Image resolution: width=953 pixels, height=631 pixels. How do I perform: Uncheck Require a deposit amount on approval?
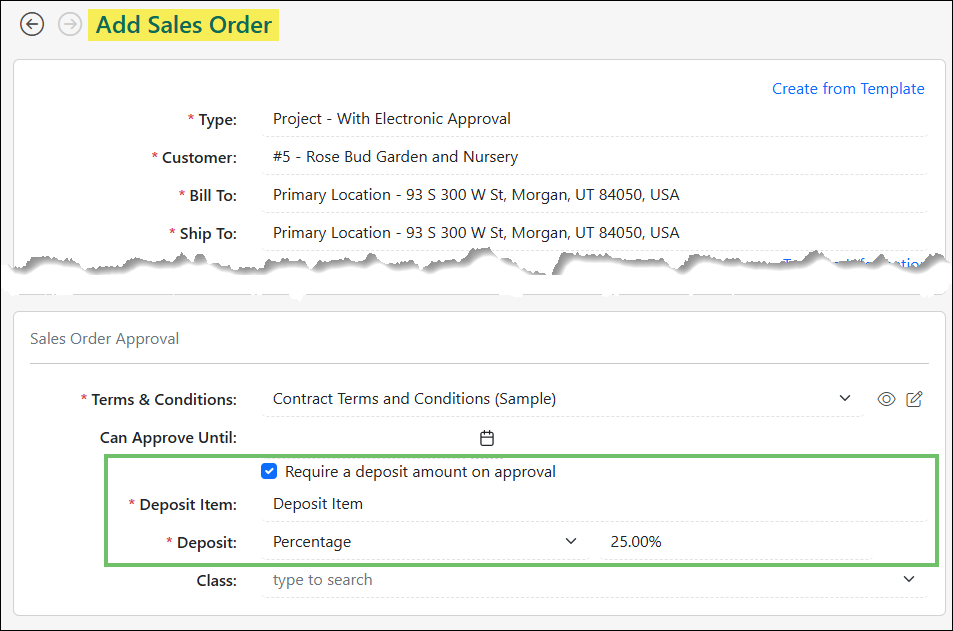[269, 471]
